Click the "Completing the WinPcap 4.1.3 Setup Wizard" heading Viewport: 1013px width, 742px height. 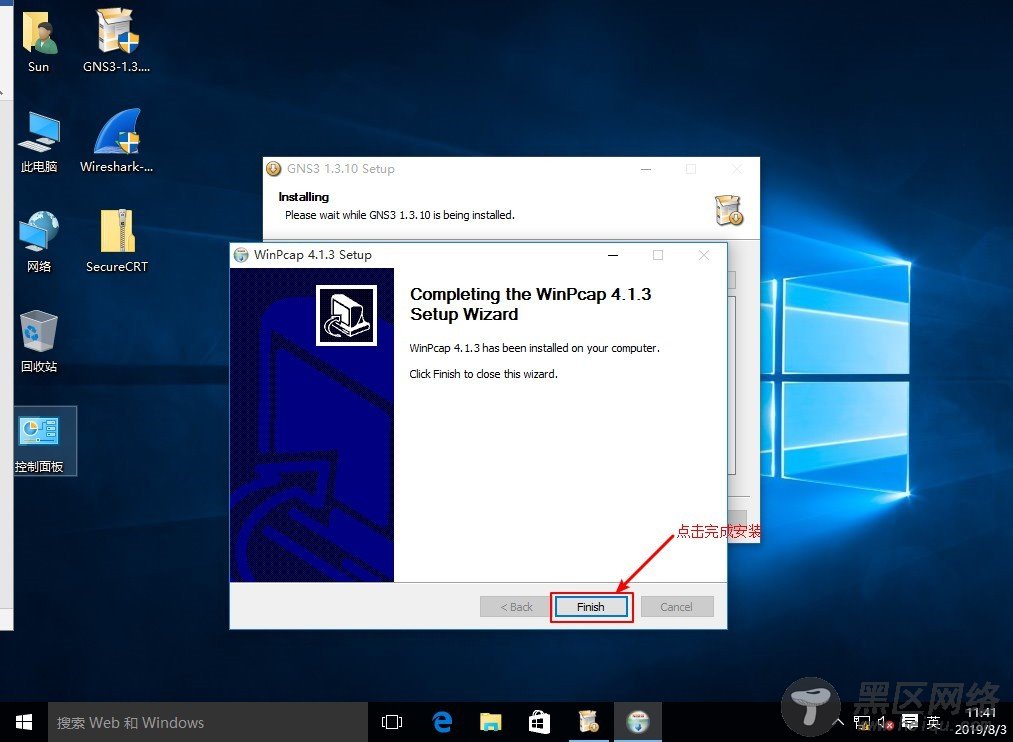[x=530, y=304]
